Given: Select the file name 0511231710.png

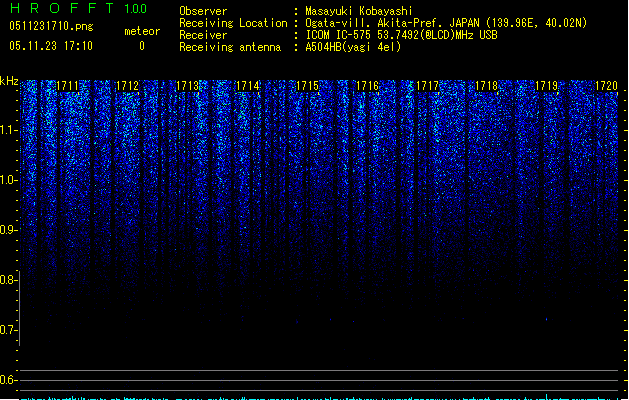Looking at the screenshot, I should pyautogui.click(x=51, y=26).
